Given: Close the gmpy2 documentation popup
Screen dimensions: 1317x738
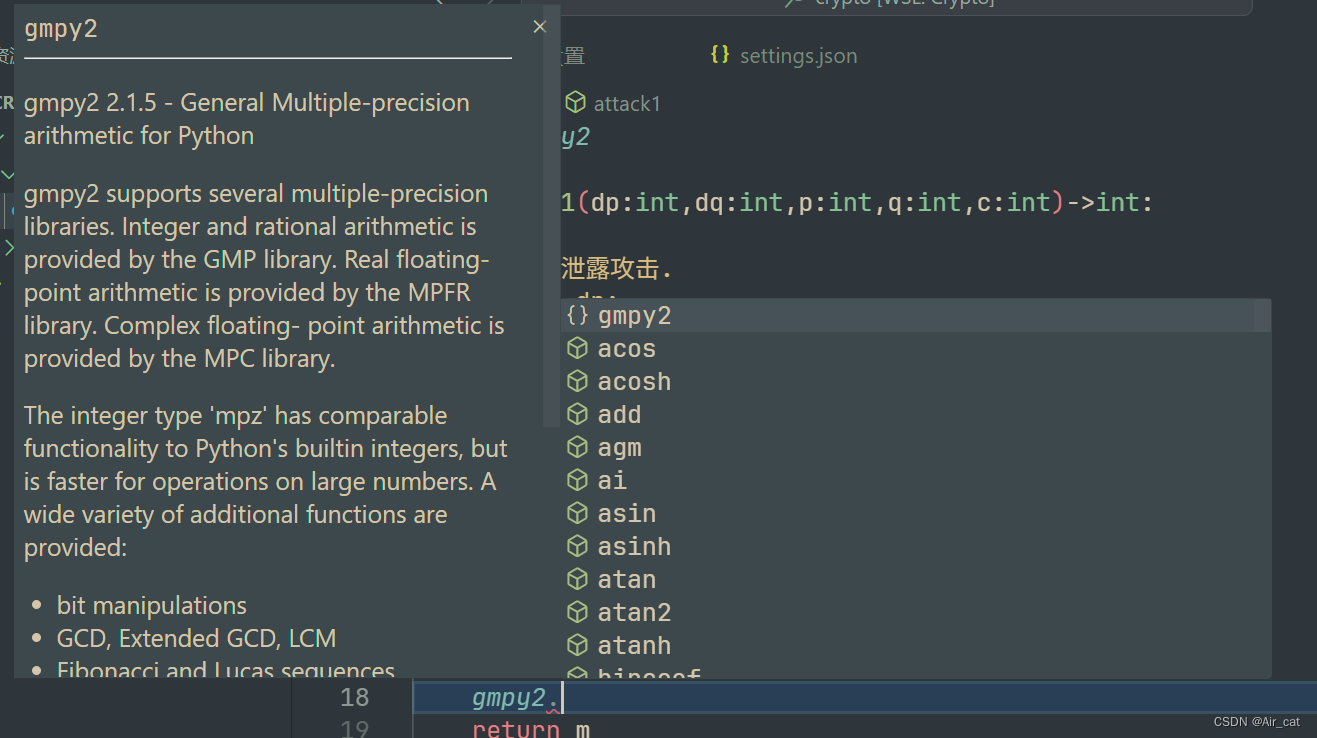Looking at the screenshot, I should tap(540, 27).
